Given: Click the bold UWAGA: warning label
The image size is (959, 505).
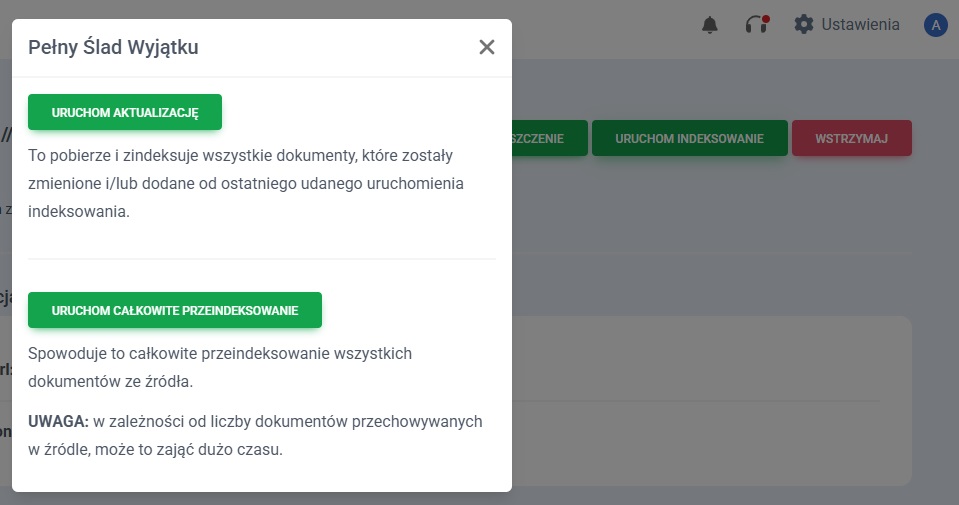Looking at the screenshot, I should pos(59,422).
